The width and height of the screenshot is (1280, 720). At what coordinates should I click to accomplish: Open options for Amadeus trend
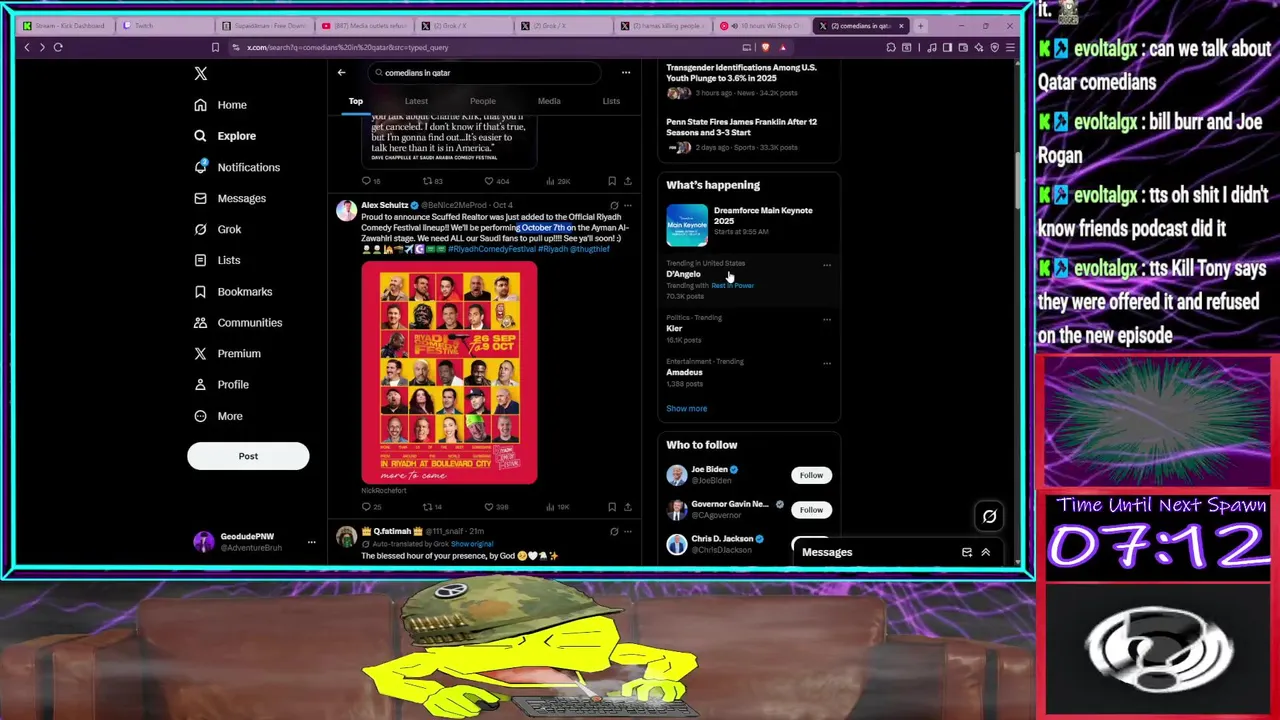pyautogui.click(x=827, y=363)
